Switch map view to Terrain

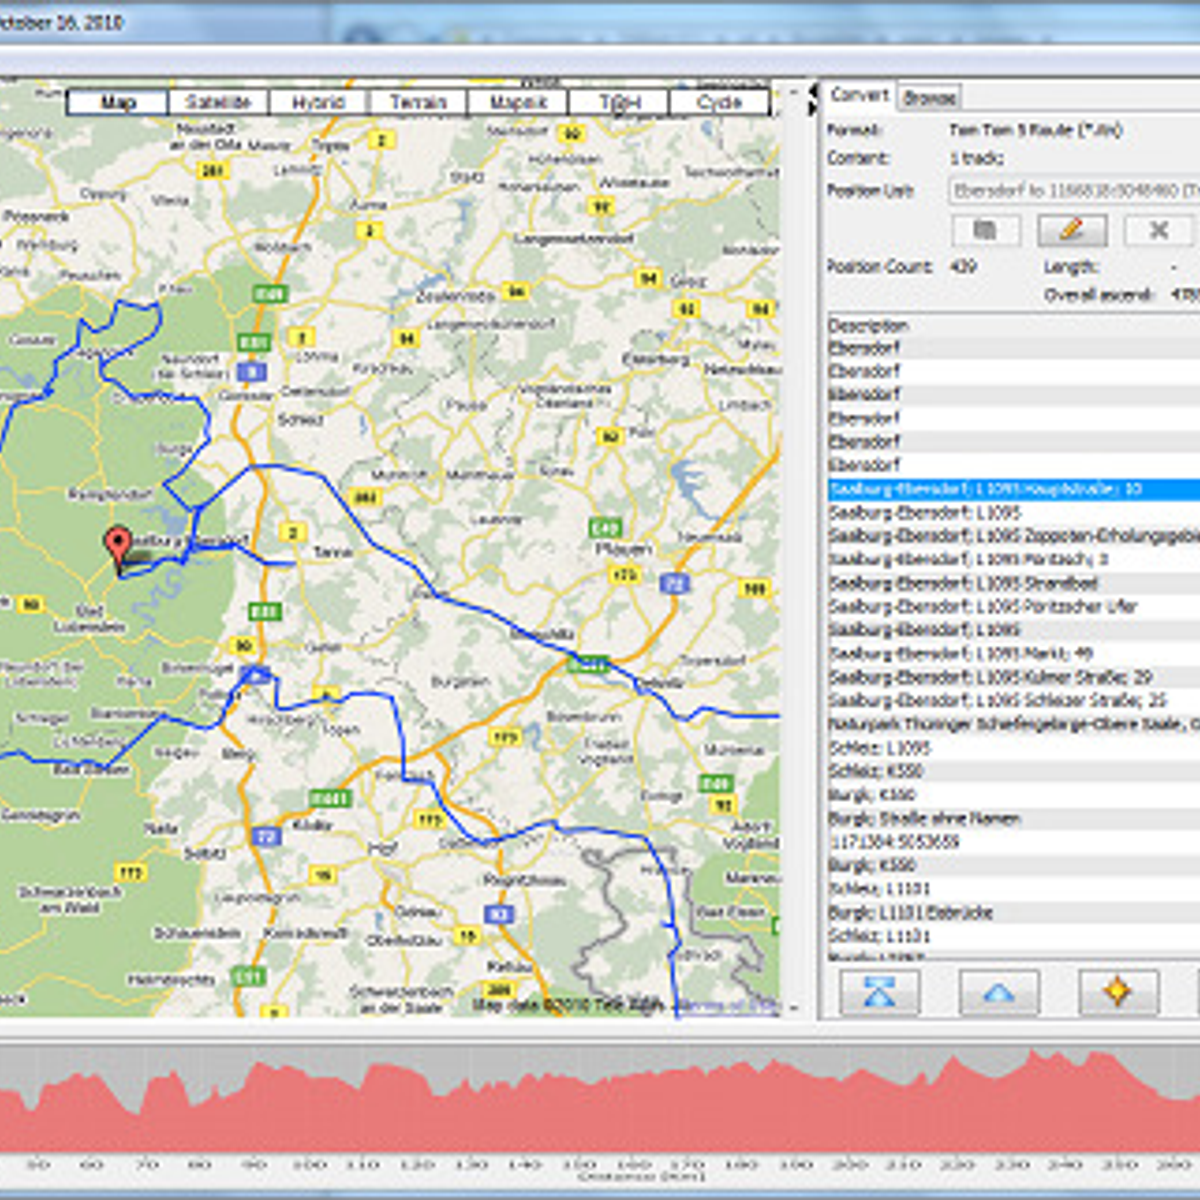pos(418,102)
